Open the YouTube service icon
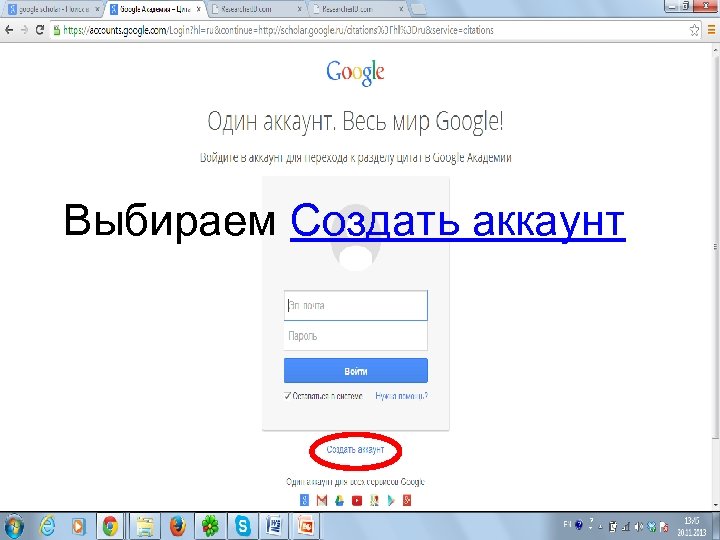Screen dimensions: 720x540 tap(357, 500)
